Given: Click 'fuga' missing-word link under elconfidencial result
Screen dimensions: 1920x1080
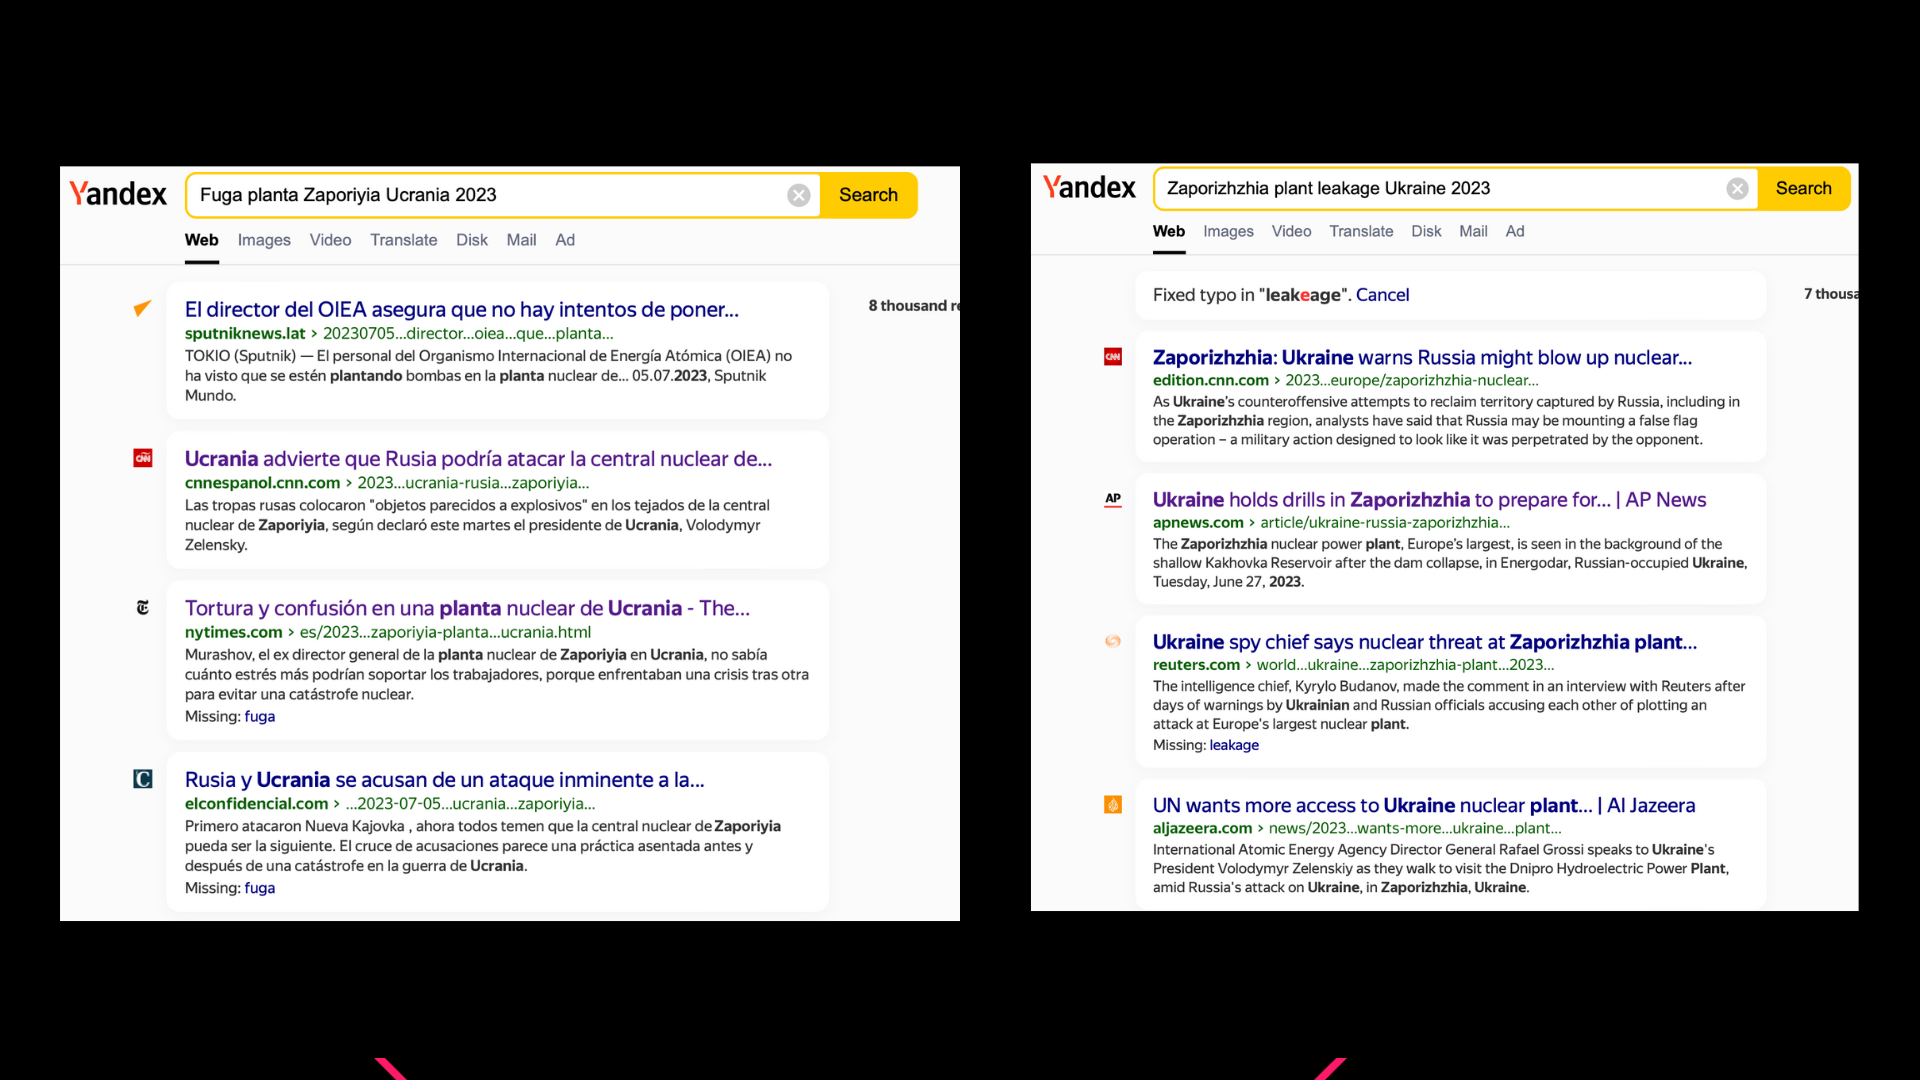Looking at the screenshot, I should click(259, 888).
